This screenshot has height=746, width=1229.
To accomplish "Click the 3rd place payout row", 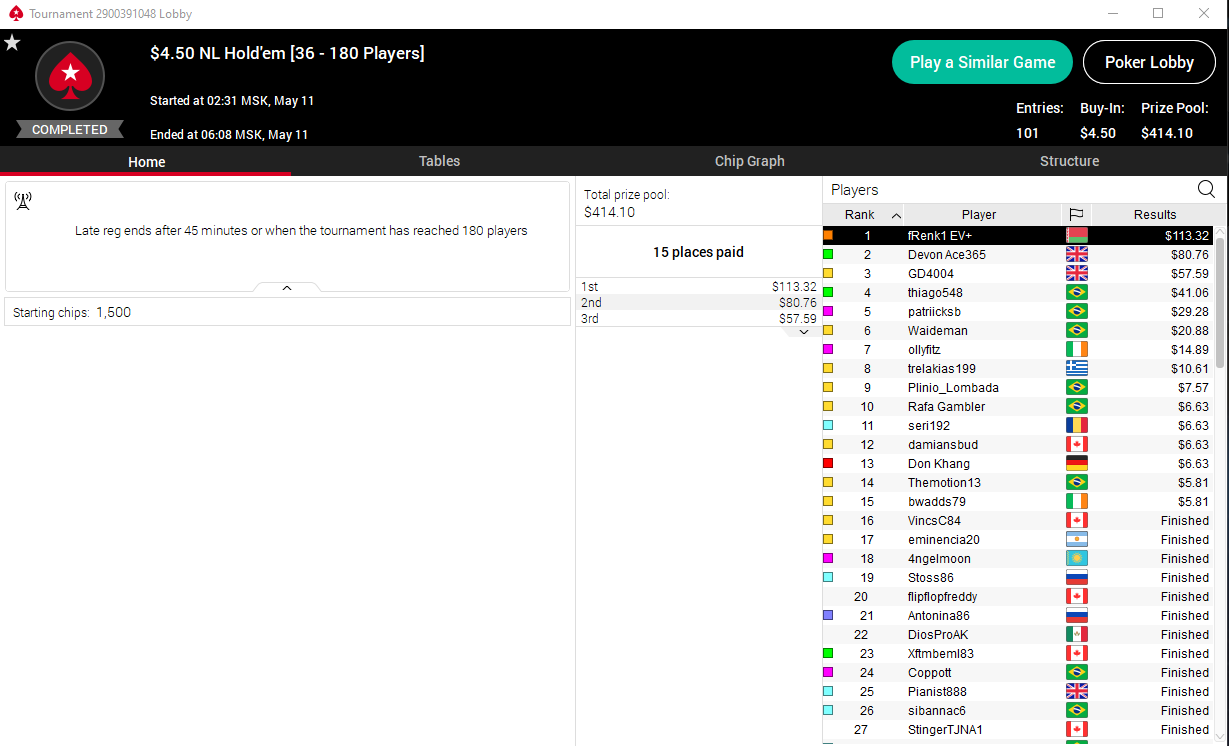I will pyautogui.click(x=698, y=318).
